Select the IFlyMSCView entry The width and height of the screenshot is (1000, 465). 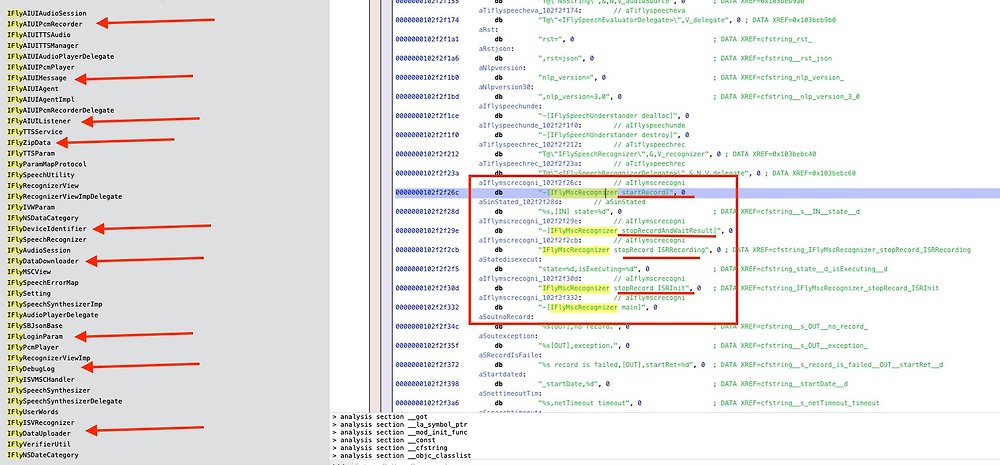(29, 272)
